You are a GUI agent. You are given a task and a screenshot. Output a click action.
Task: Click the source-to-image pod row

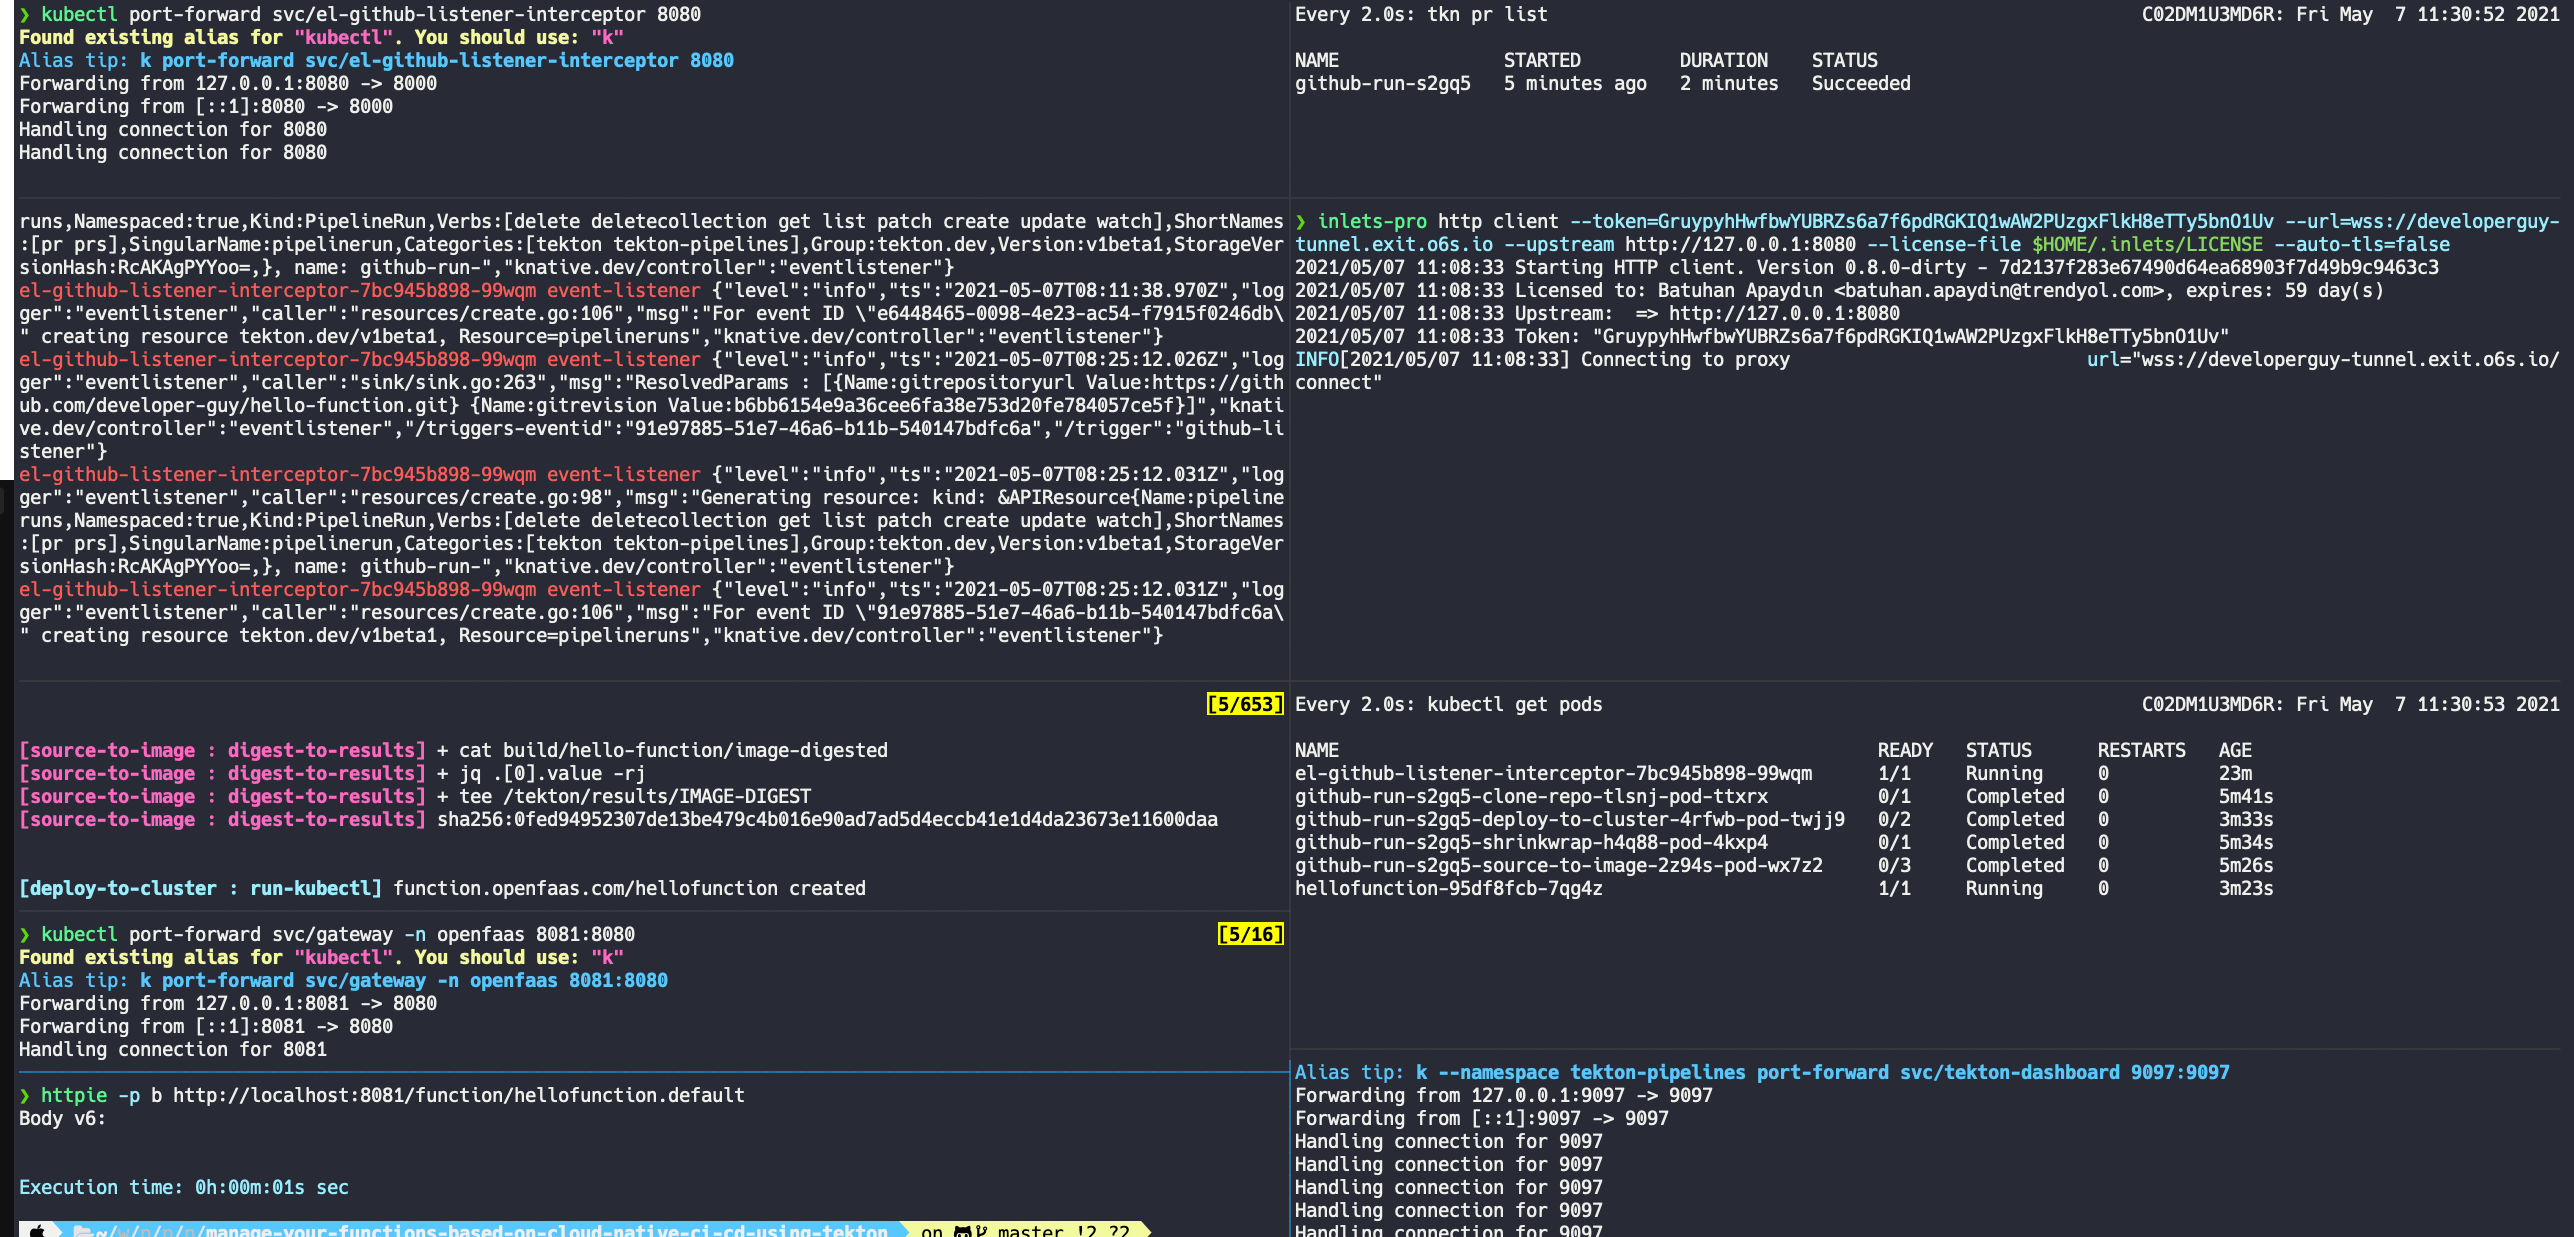1558,865
